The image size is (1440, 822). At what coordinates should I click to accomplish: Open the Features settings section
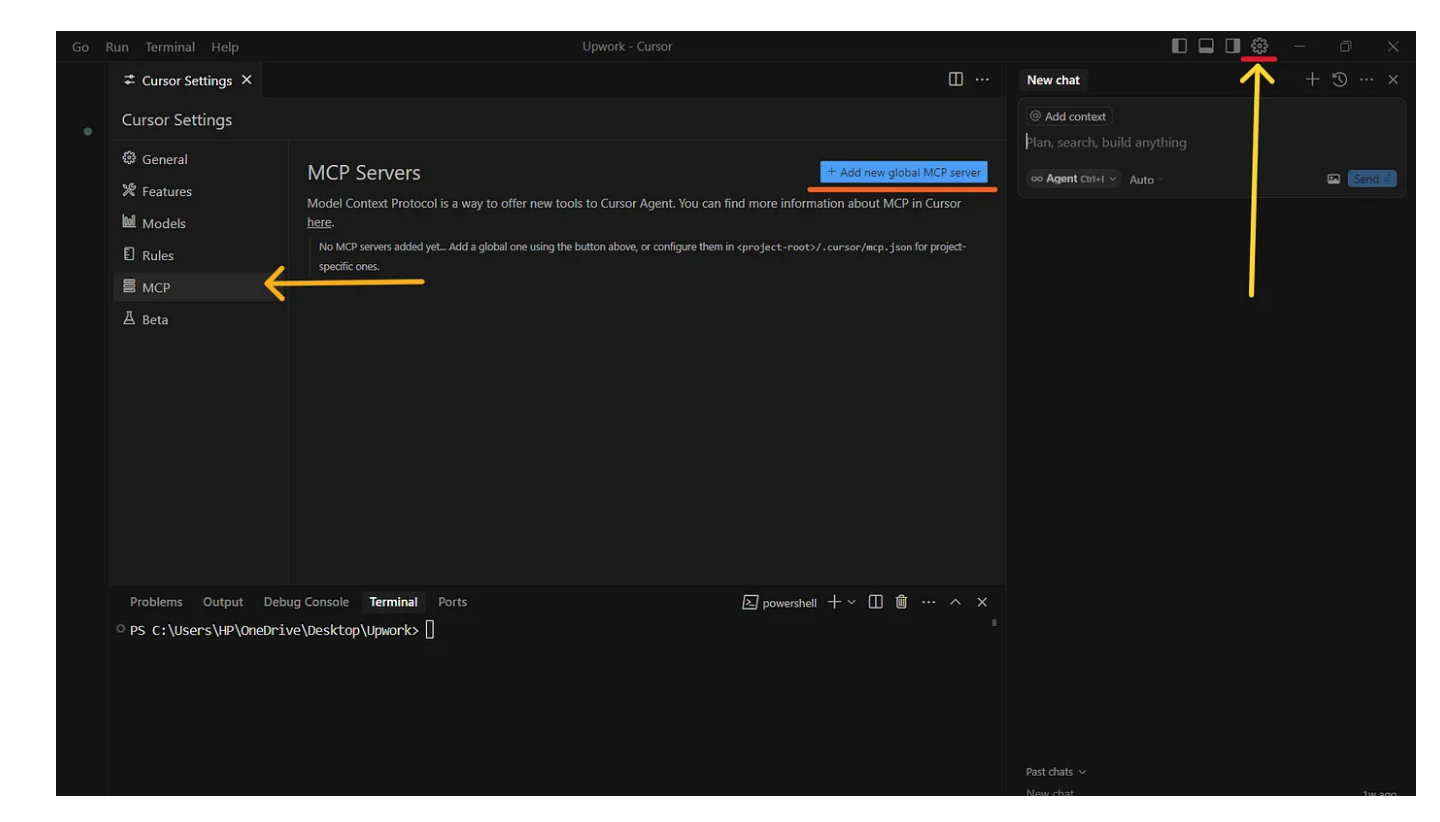click(199, 191)
